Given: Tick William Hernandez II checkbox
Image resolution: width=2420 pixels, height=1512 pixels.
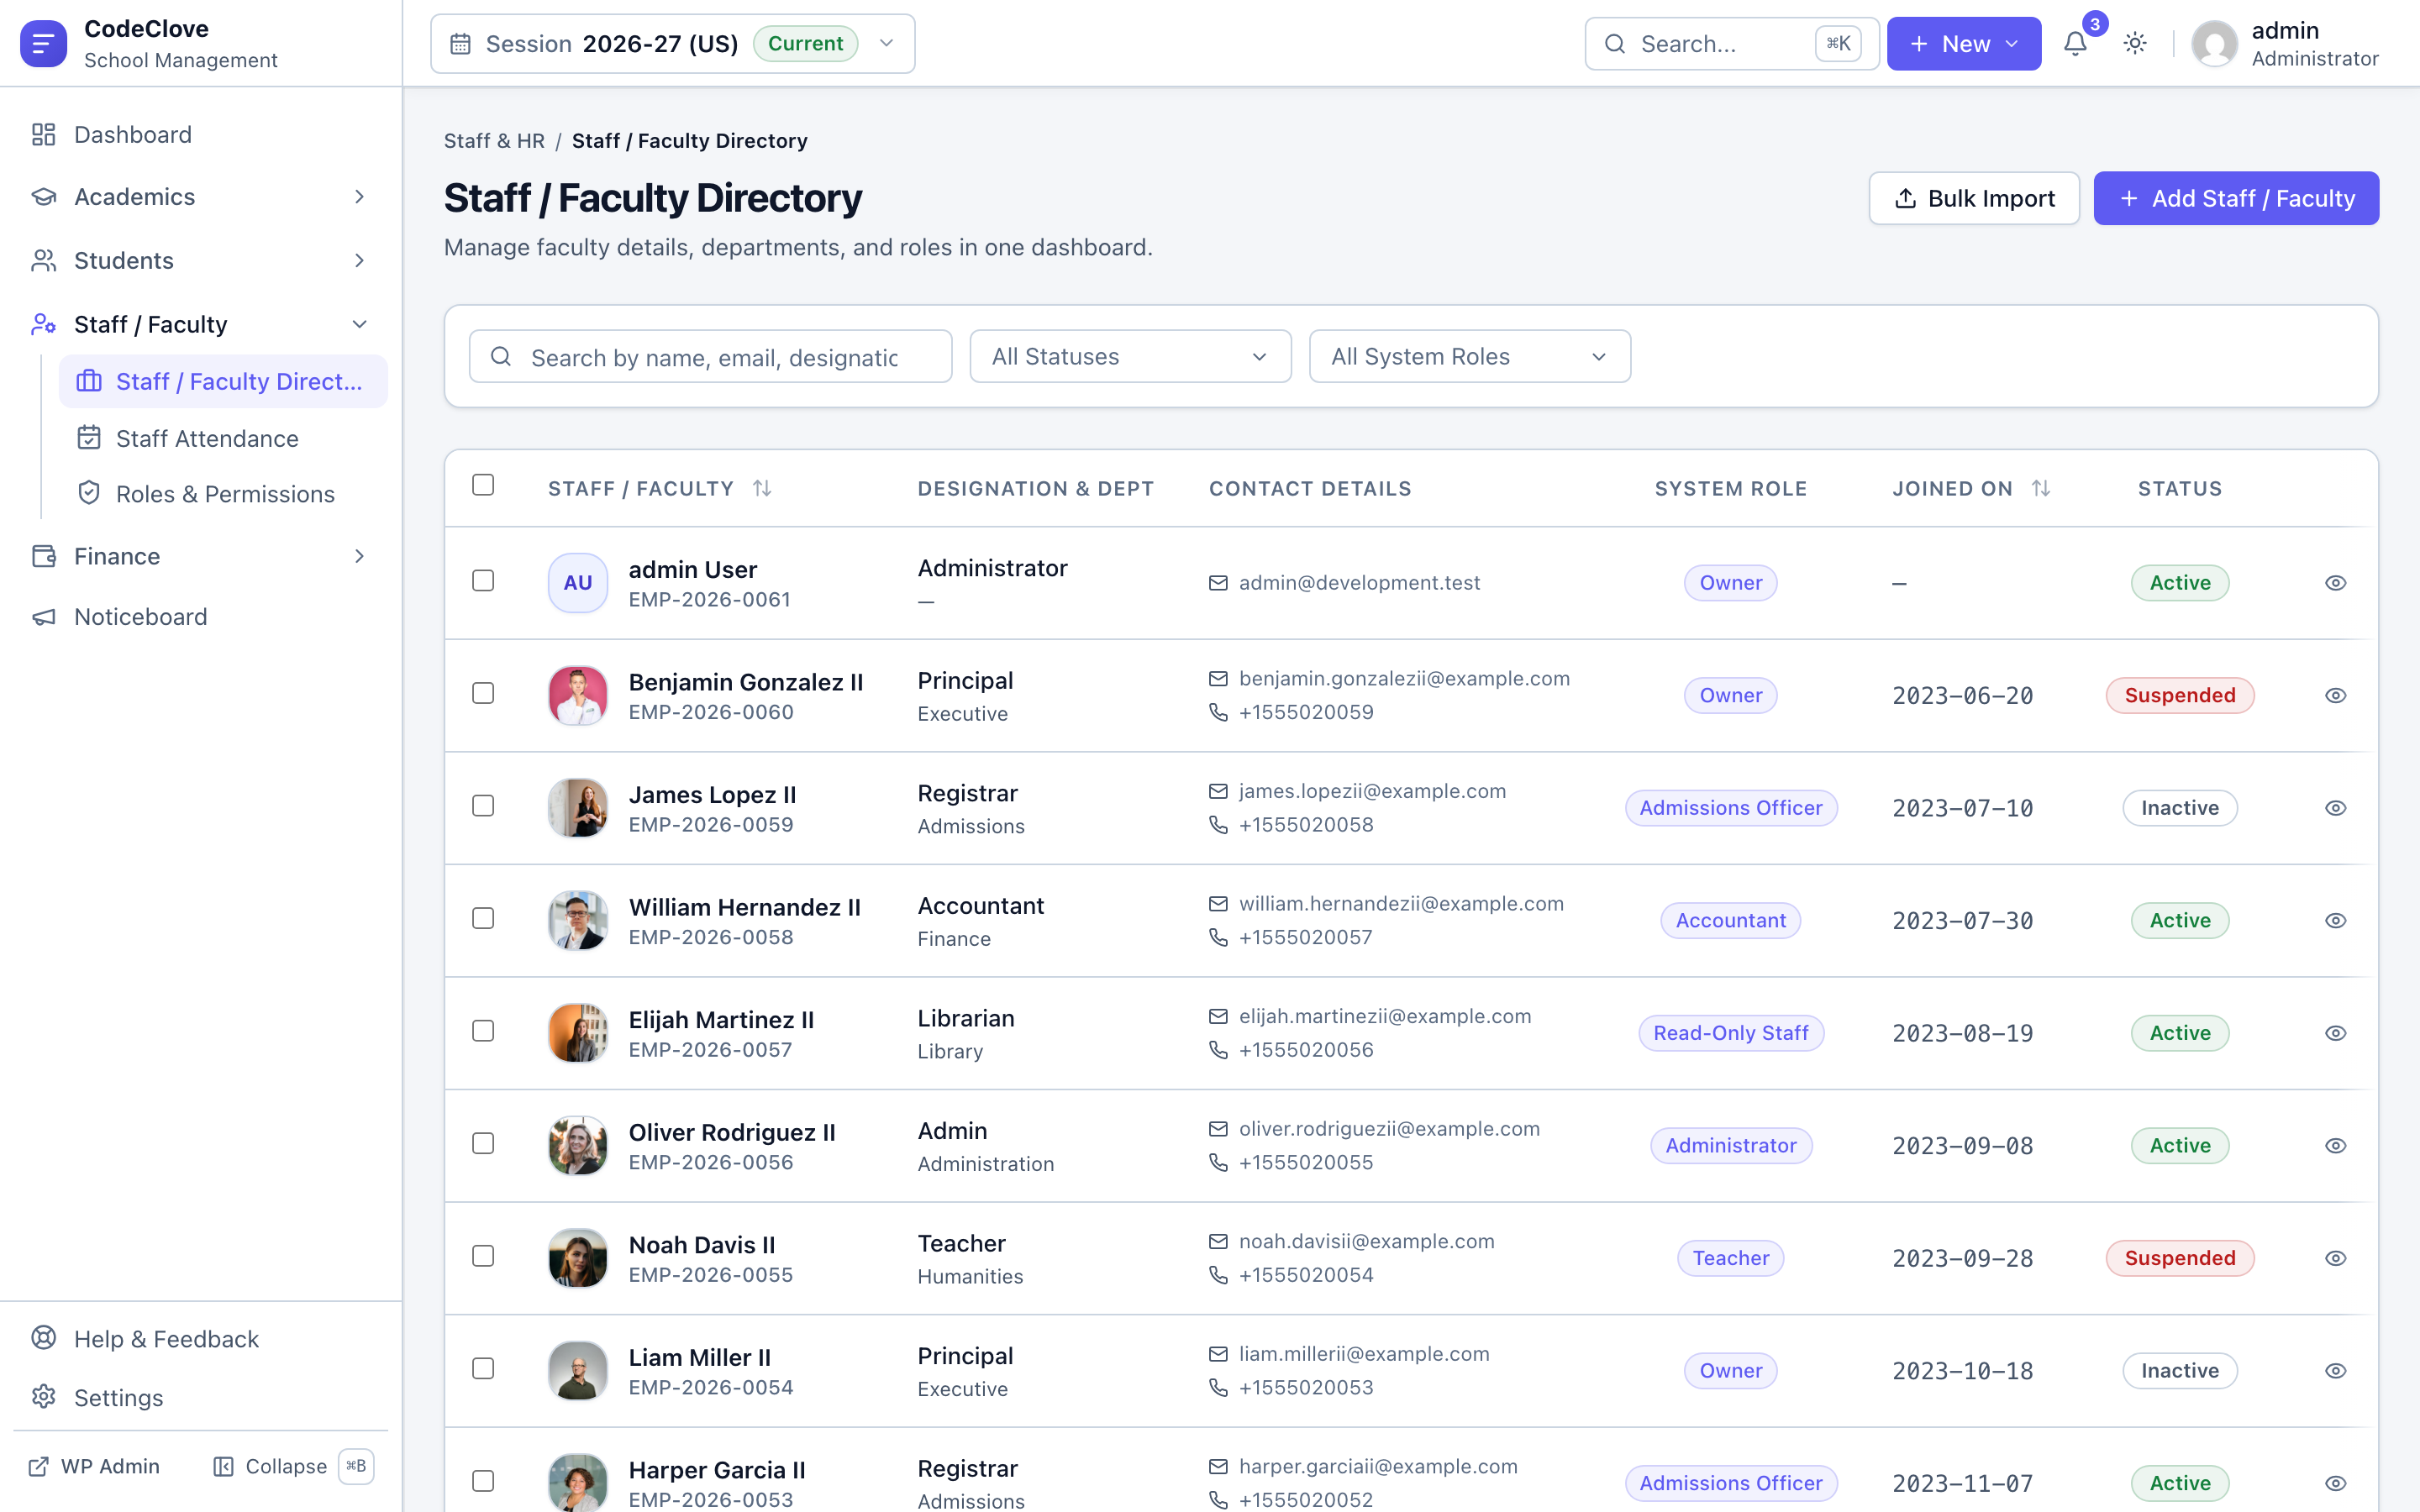Looking at the screenshot, I should [x=483, y=918].
